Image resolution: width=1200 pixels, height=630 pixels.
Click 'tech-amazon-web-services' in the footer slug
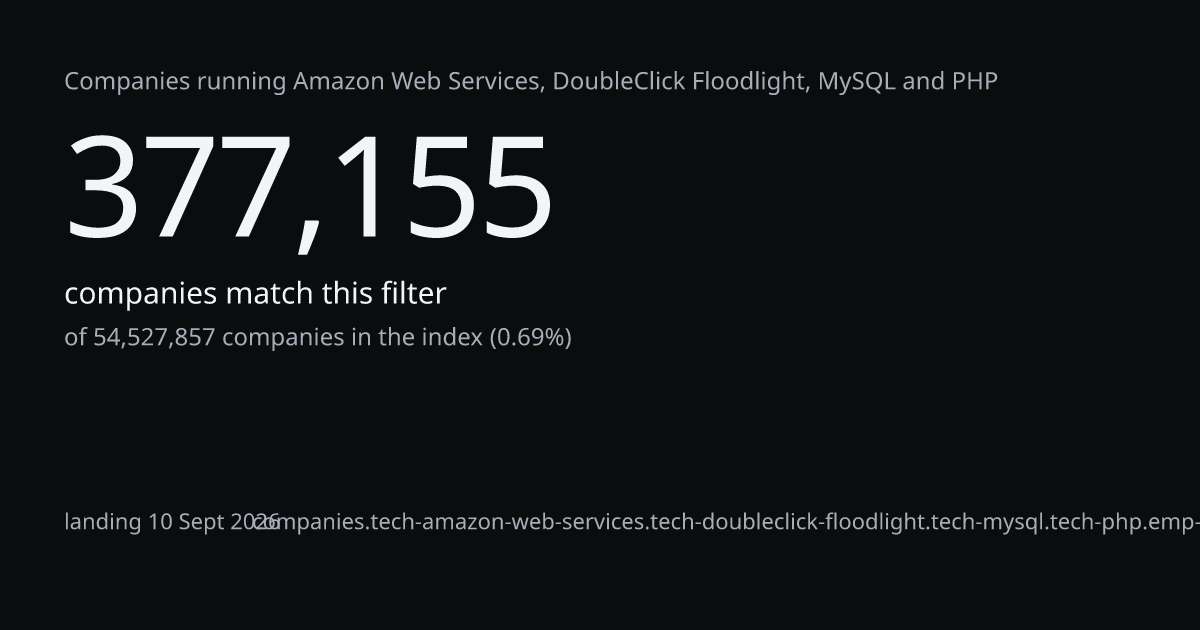507,522
